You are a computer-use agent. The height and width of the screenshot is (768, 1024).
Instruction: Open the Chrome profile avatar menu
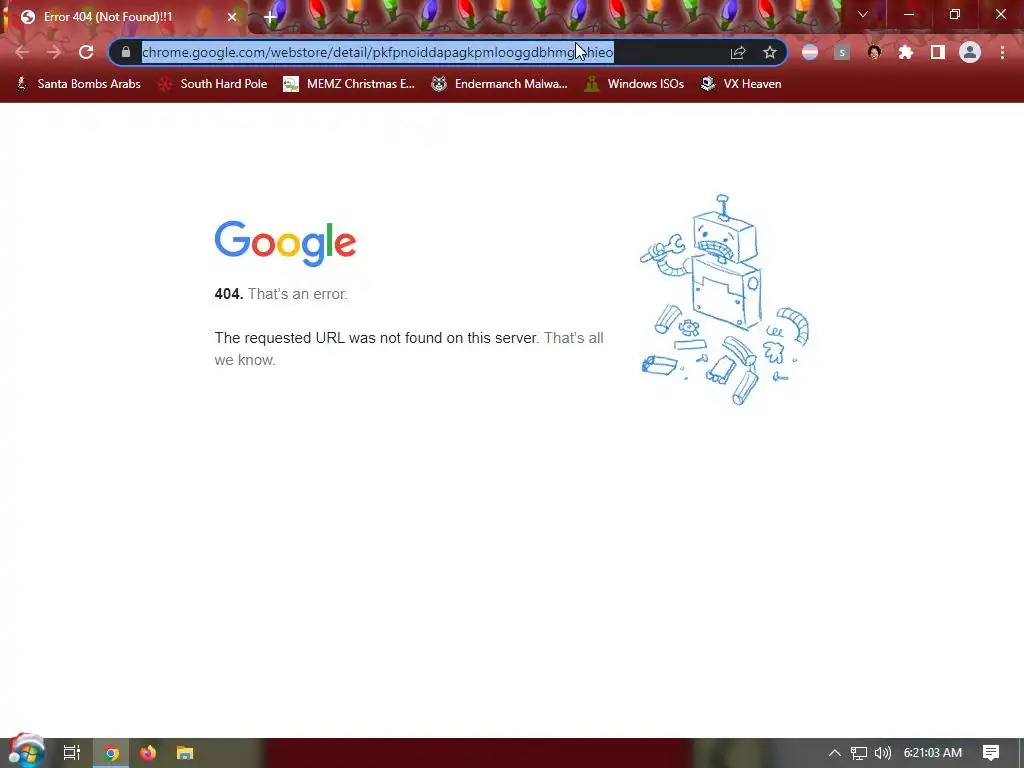[x=970, y=52]
